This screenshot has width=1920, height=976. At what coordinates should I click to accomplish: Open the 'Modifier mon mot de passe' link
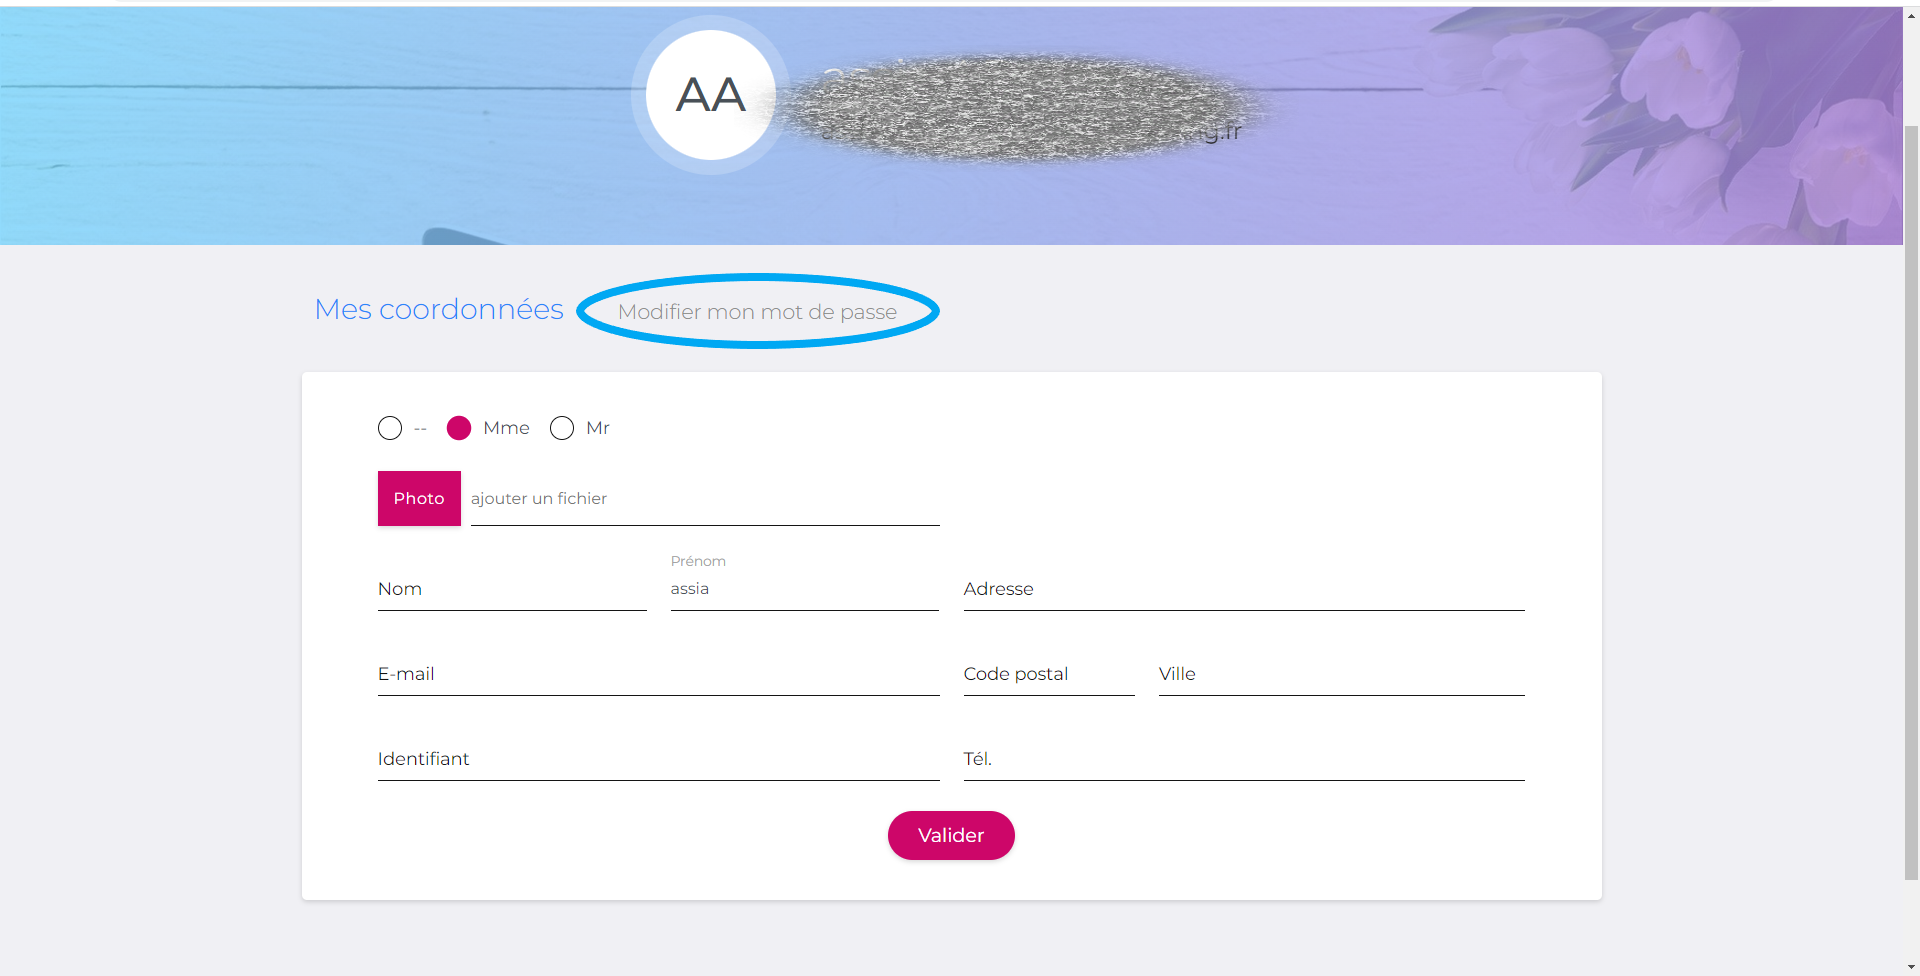[x=756, y=311]
